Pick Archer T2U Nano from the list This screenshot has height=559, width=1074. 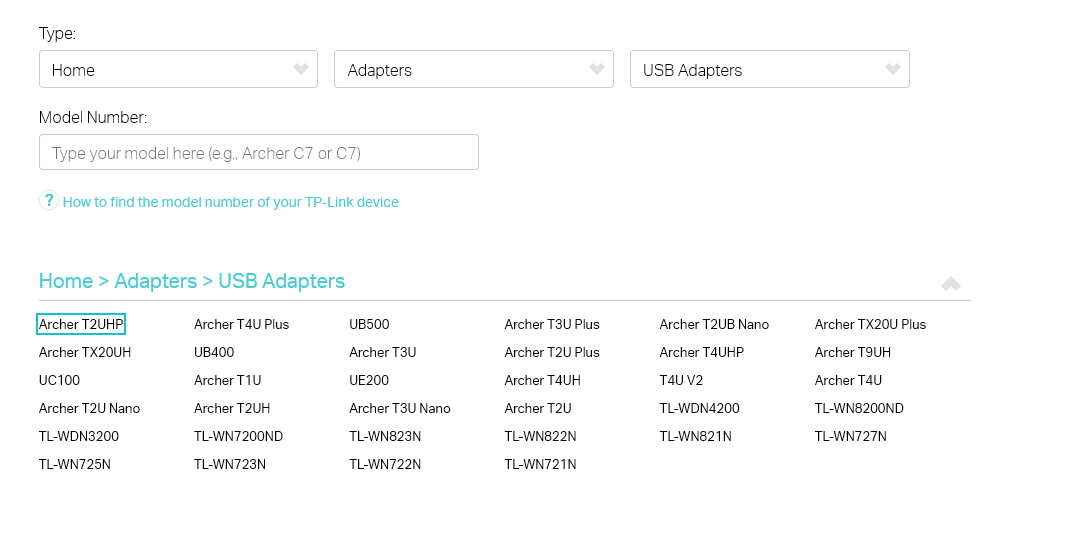pyautogui.click(x=90, y=408)
